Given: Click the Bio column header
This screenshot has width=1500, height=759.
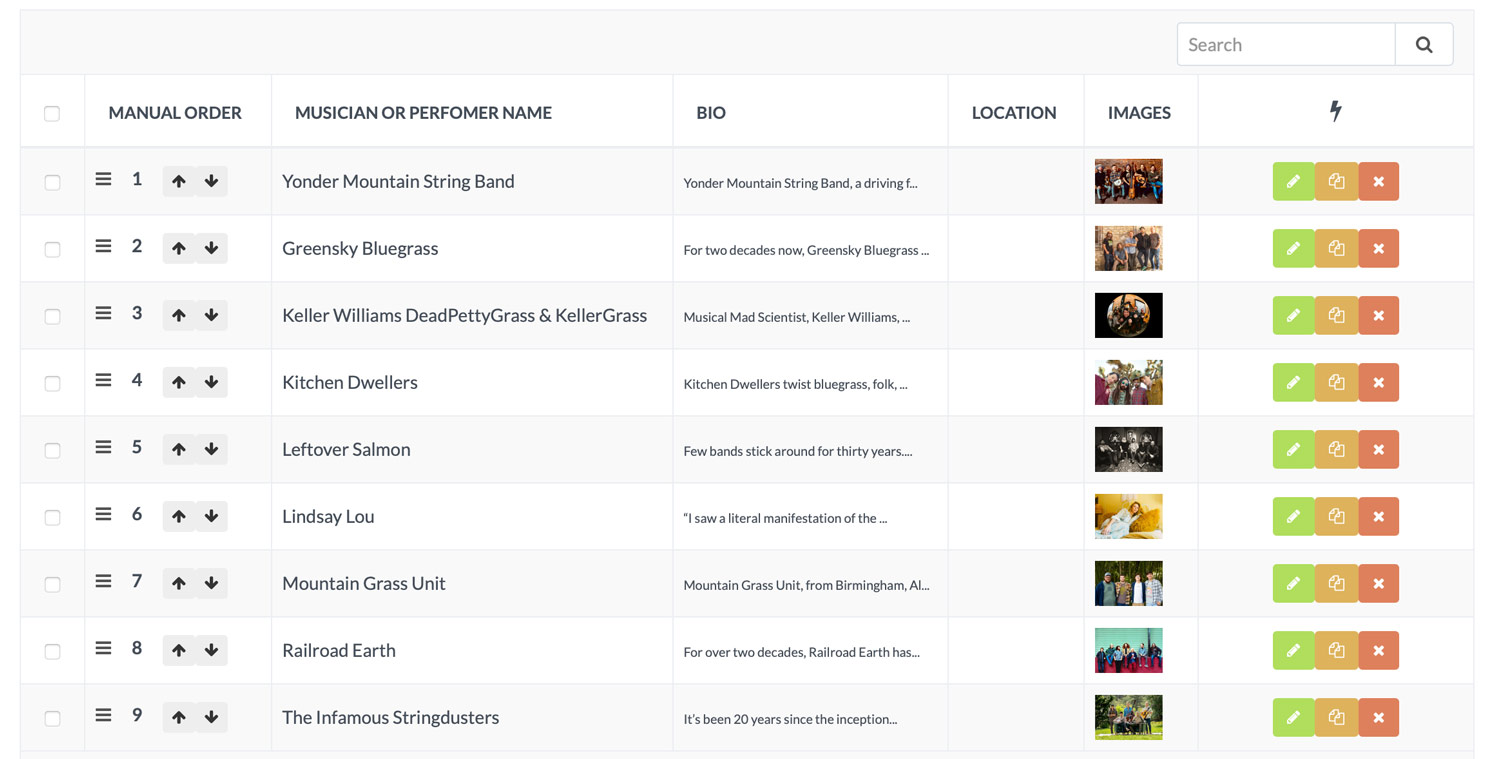Looking at the screenshot, I should (711, 113).
